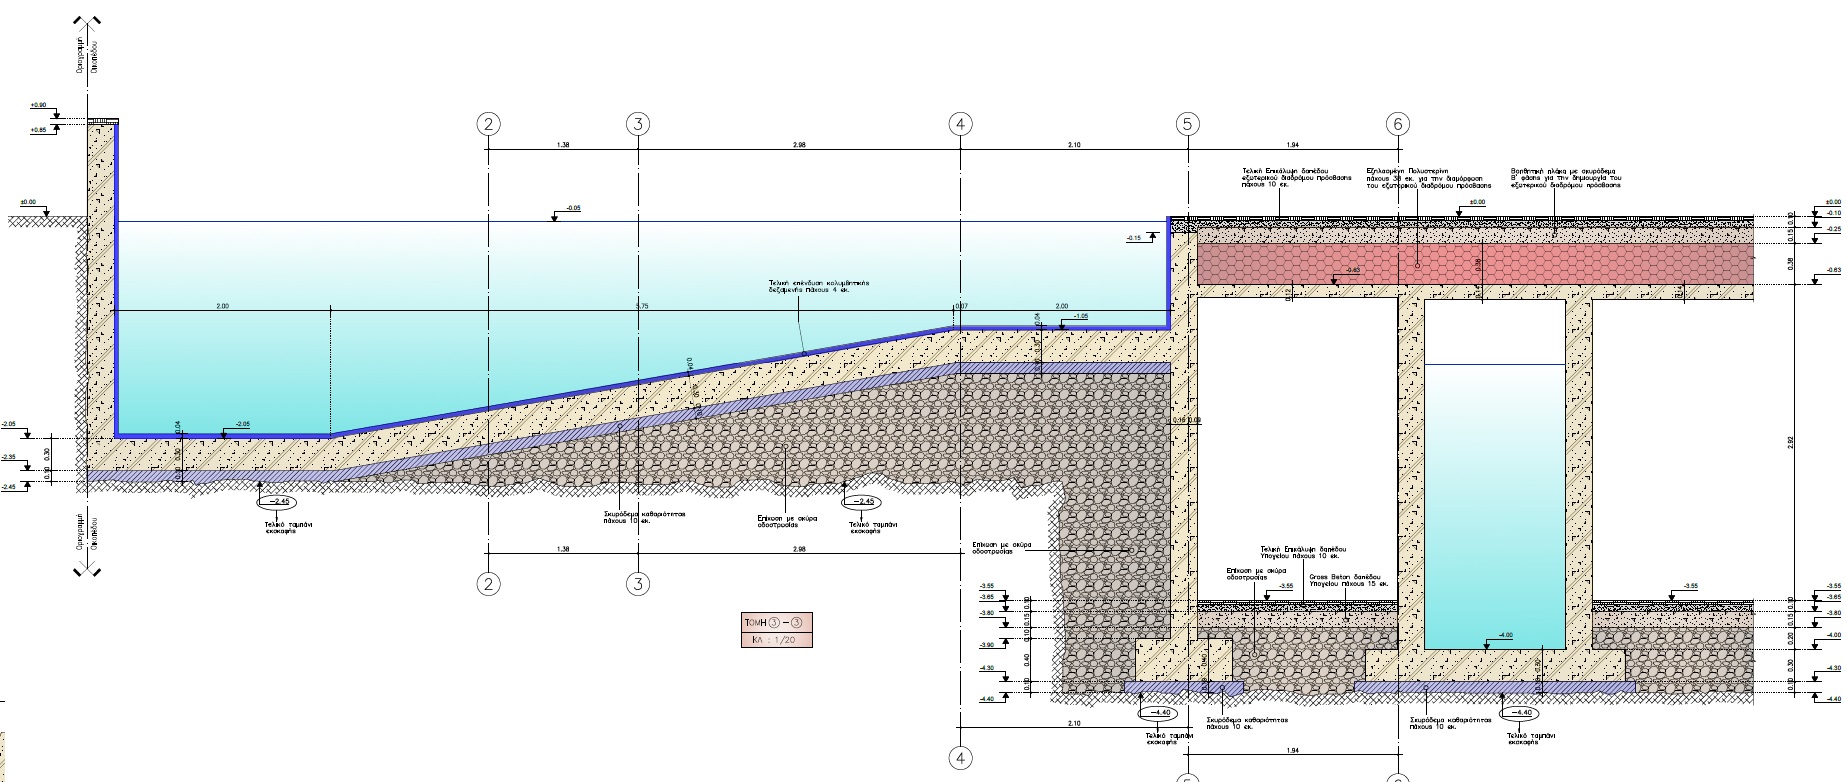Click the water fill inside the narrow tank
Image resolution: width=1846 pixels, height=782 pixels.
pos(1494,500)
